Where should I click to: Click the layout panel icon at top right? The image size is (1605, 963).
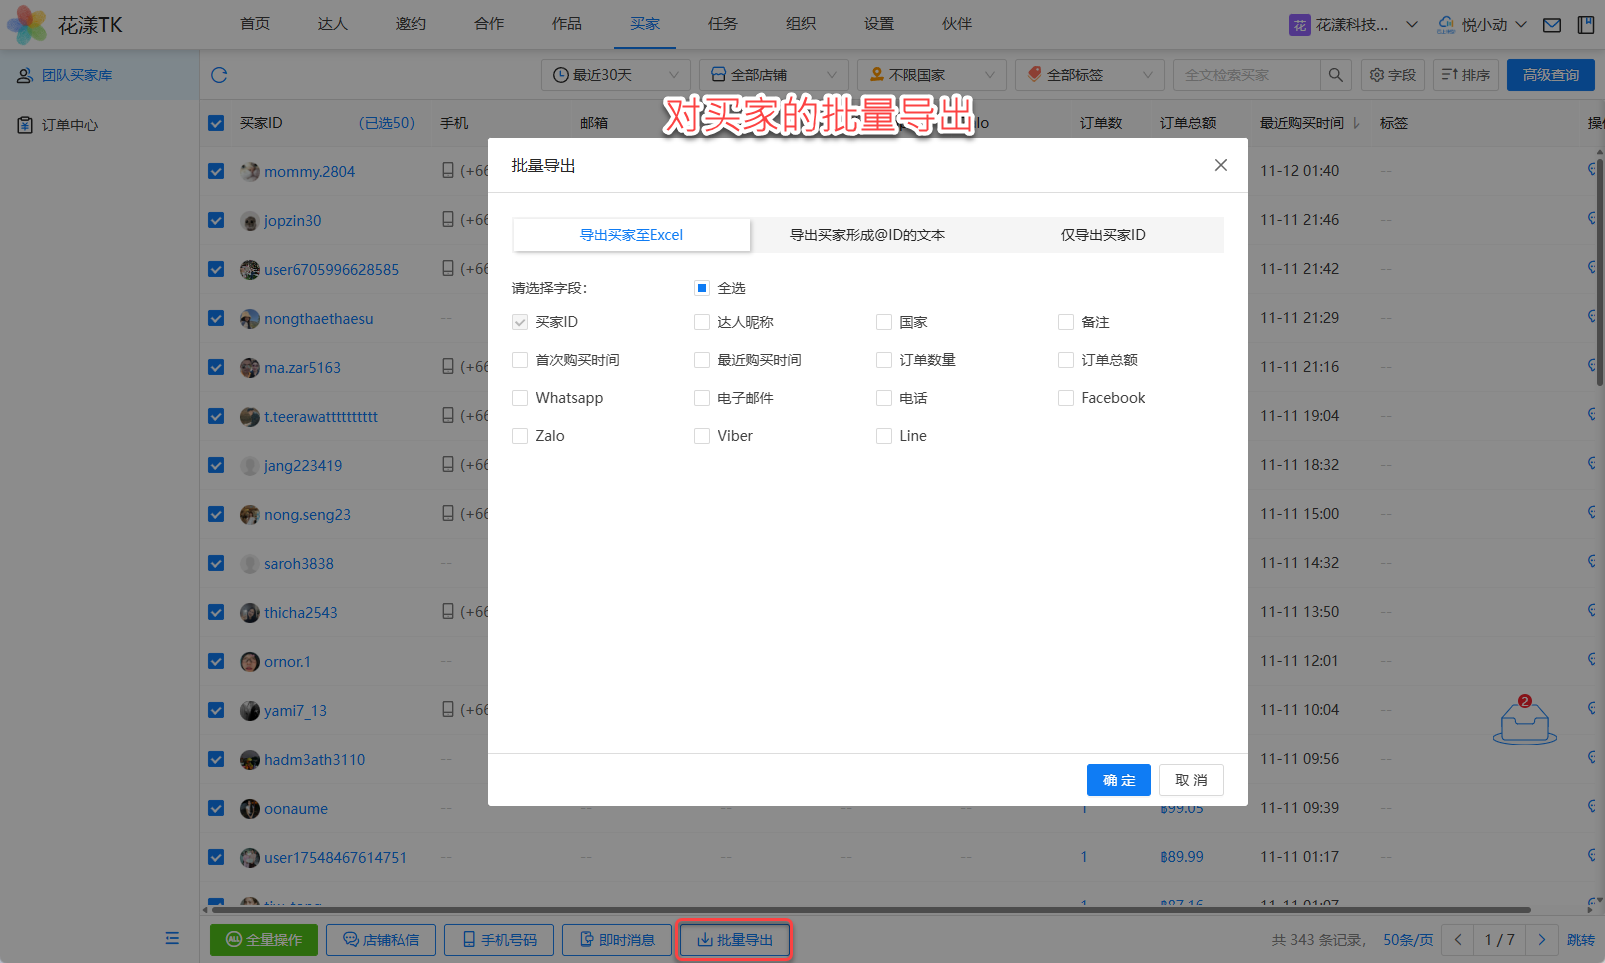[1586, 25]
